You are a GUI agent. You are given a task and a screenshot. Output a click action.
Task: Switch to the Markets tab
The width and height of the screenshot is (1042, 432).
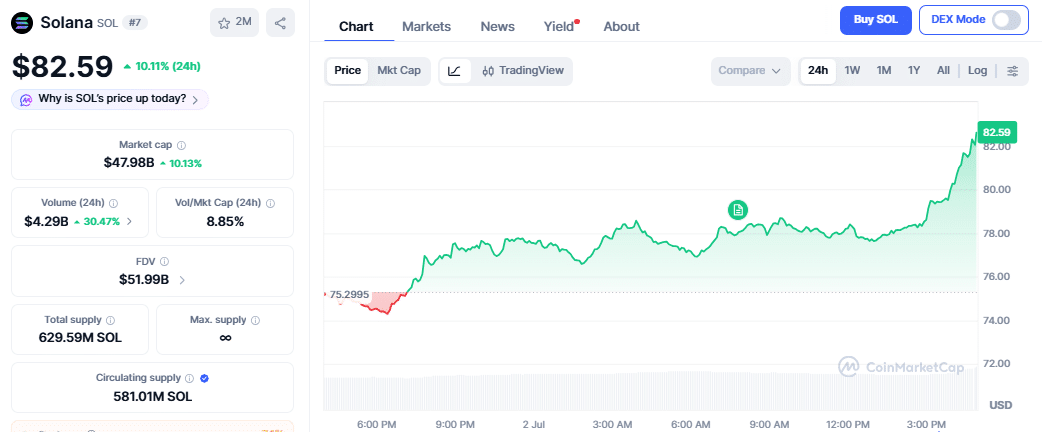pos(427,27)
